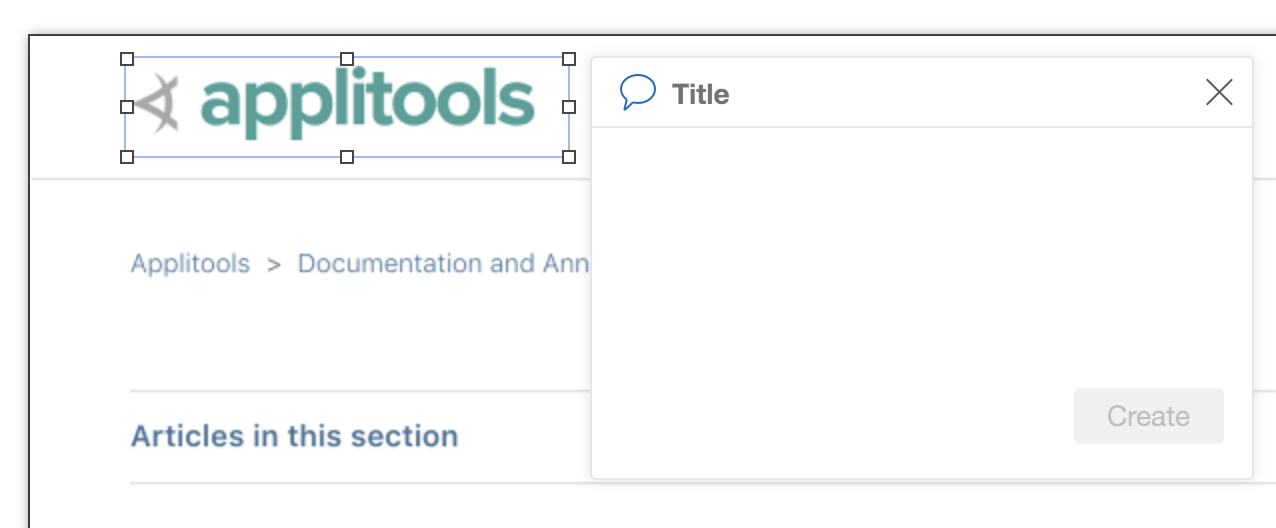Click the blue speech bubble comment icon
The width and height of the screenshot is (1276, 528).
[638, 93]
